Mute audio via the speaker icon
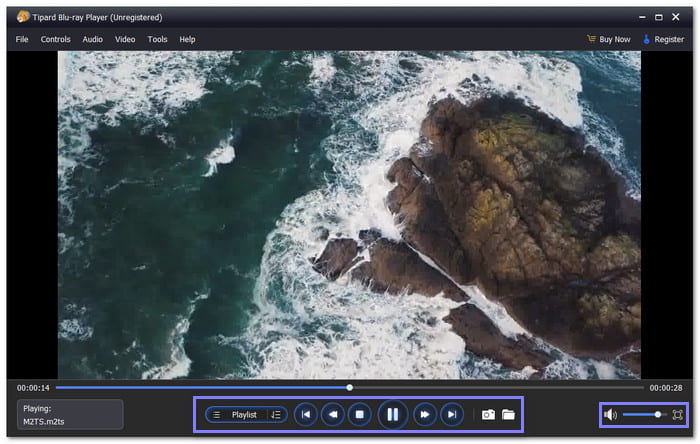Screen dimensions: 700x444 click(x=611, y=414)
